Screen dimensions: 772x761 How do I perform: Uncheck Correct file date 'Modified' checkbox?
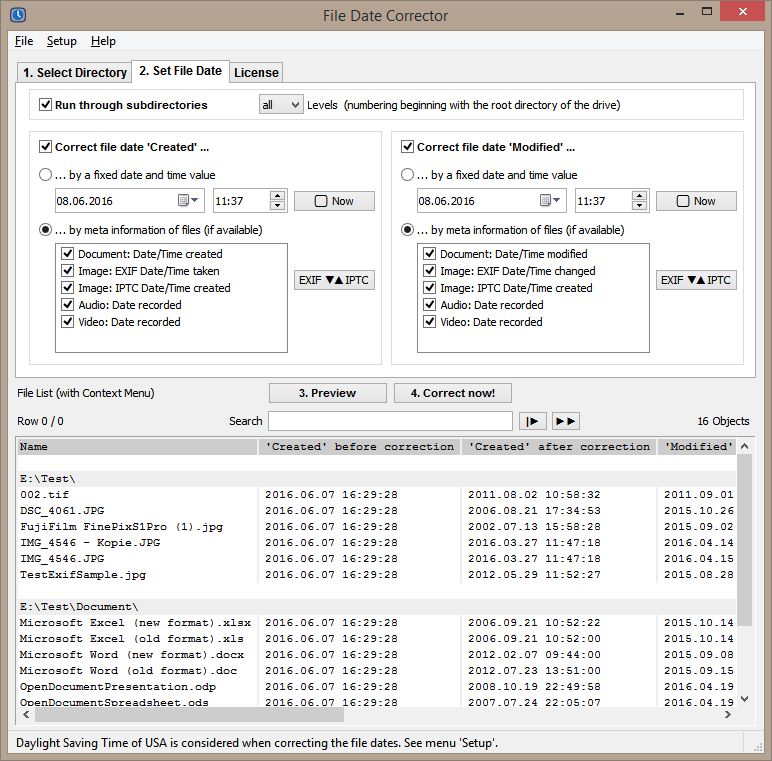coord(408,147)
